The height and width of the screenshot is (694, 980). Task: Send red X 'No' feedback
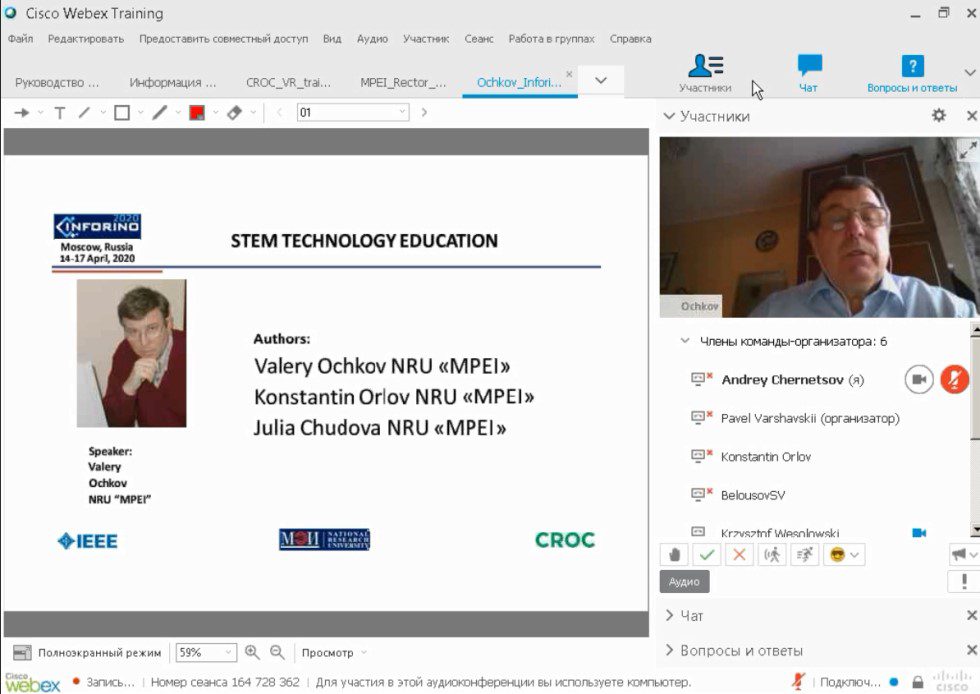point(739,554)
